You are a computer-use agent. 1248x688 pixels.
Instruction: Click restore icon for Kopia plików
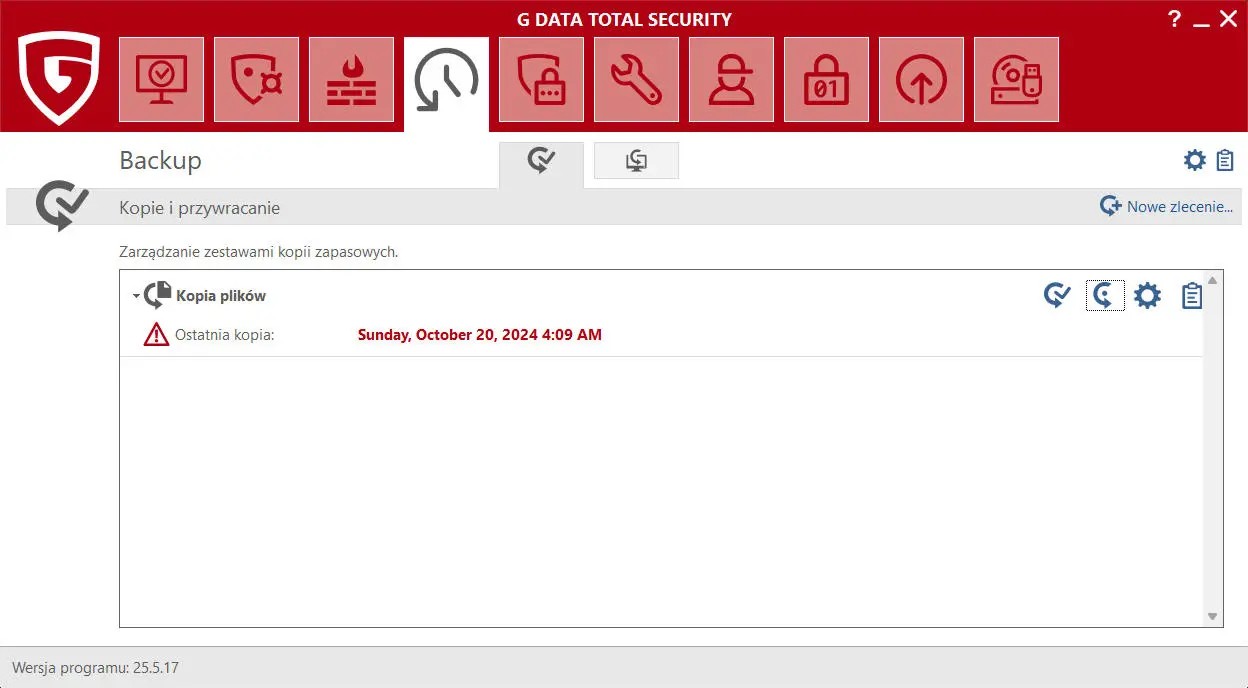coord(1104,296)
